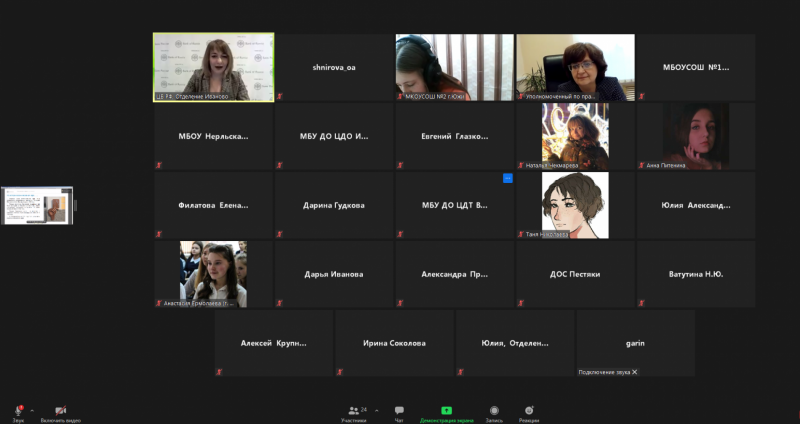800x424 pixels.
Task: Turn on video with the camera button
Action: (60, 410)
